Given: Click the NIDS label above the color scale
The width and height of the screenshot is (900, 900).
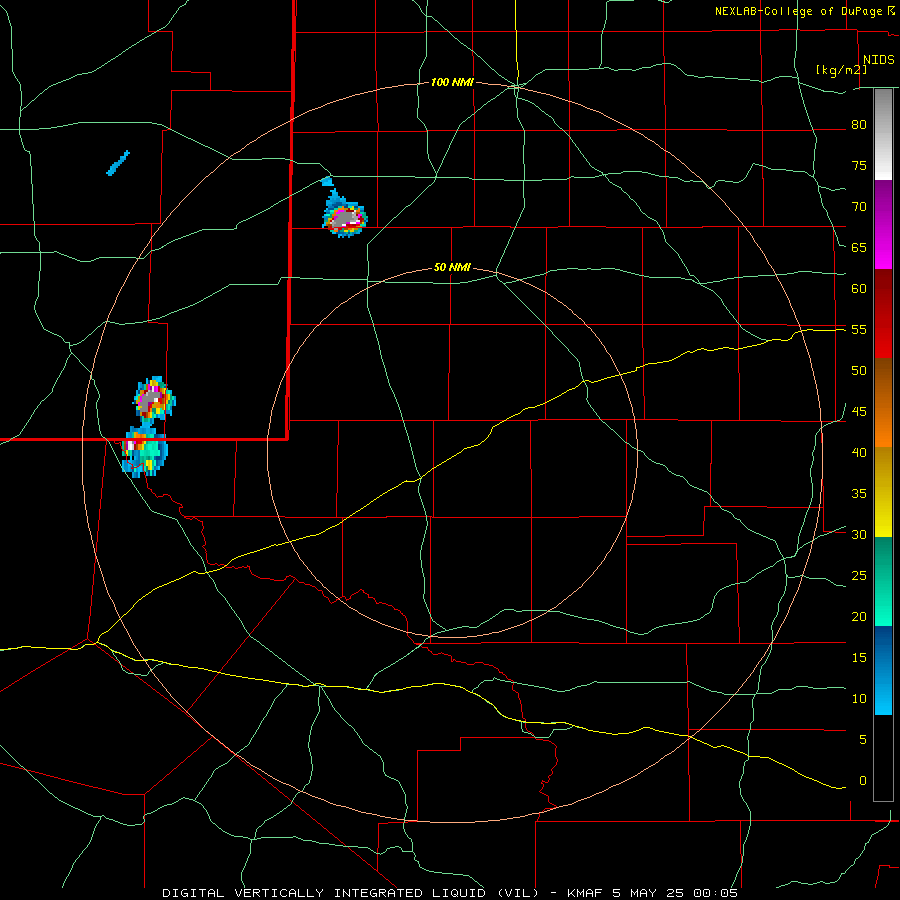Looking at the screenshot, I should 878,60.
